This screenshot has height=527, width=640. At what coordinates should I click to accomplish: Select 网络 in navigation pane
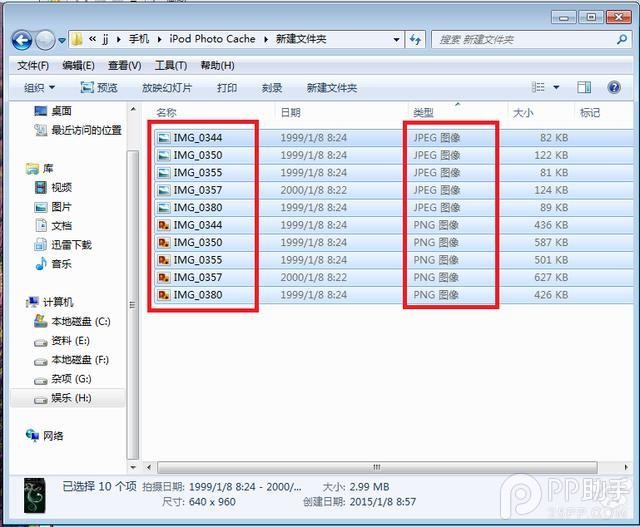(x=44, y=436)
